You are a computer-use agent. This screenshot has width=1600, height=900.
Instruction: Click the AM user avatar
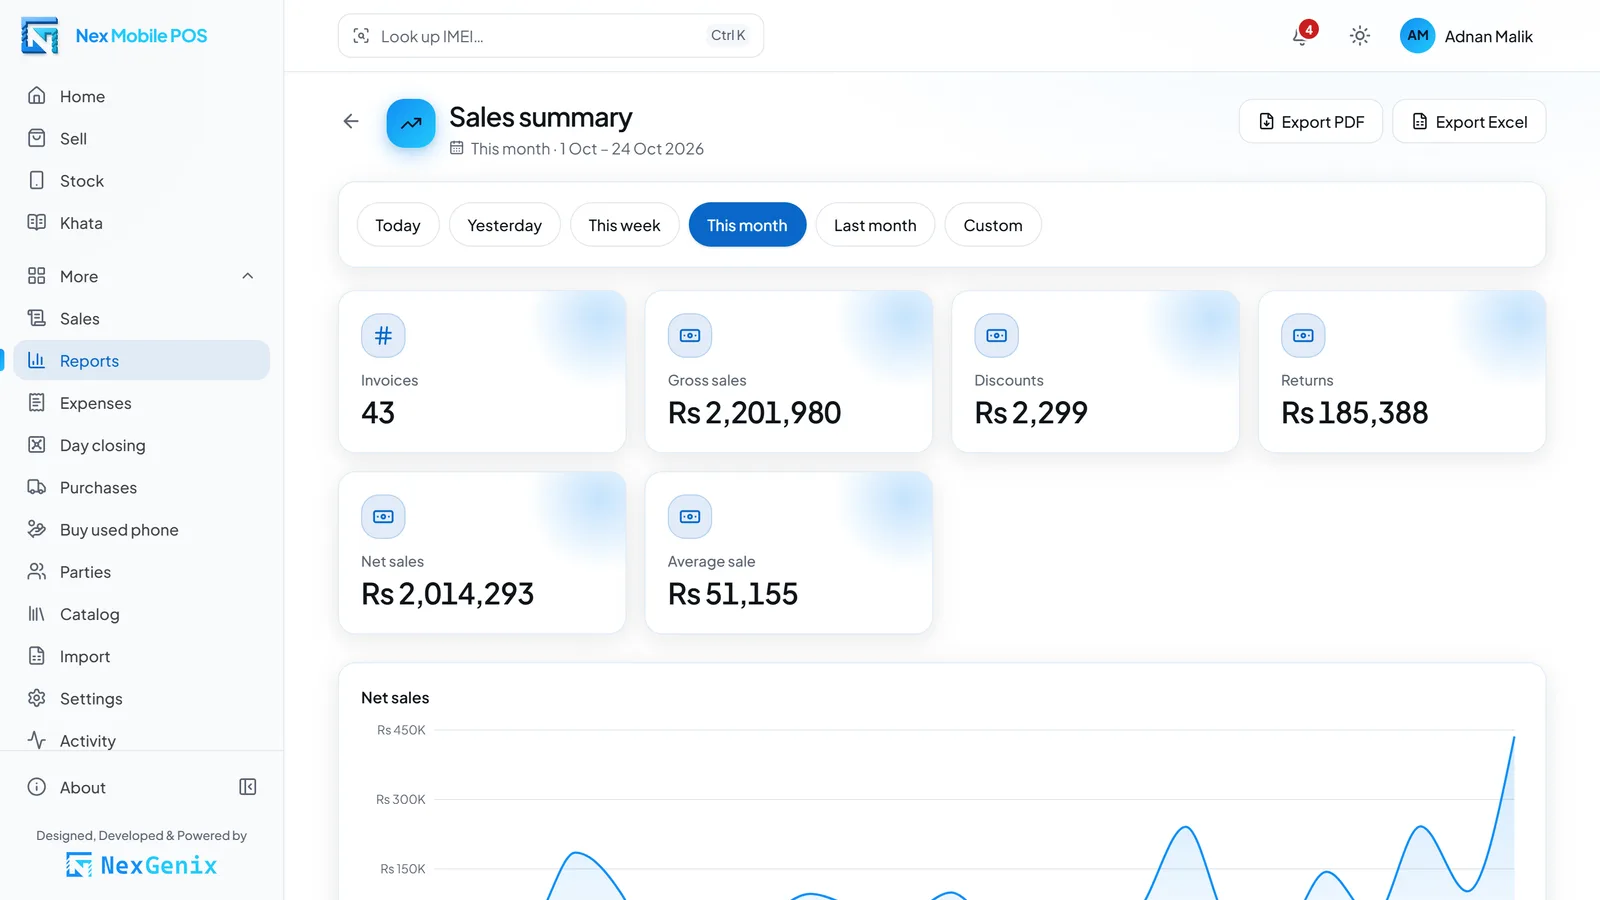click(1417, 36)
